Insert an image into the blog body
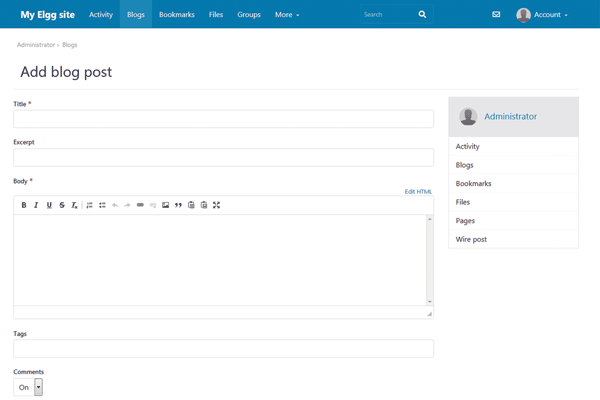Viewport: 600px width, 400px height. tap(166, 205)
